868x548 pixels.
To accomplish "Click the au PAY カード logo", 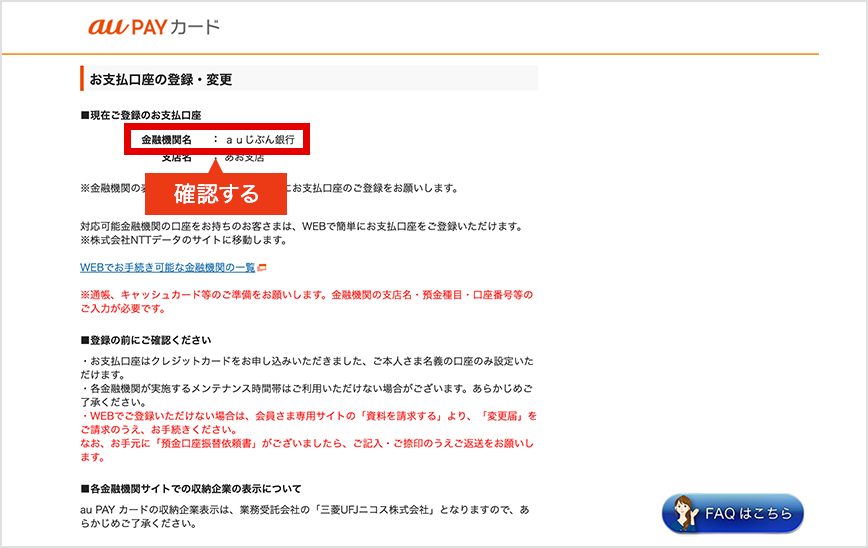I will [154, 27].
